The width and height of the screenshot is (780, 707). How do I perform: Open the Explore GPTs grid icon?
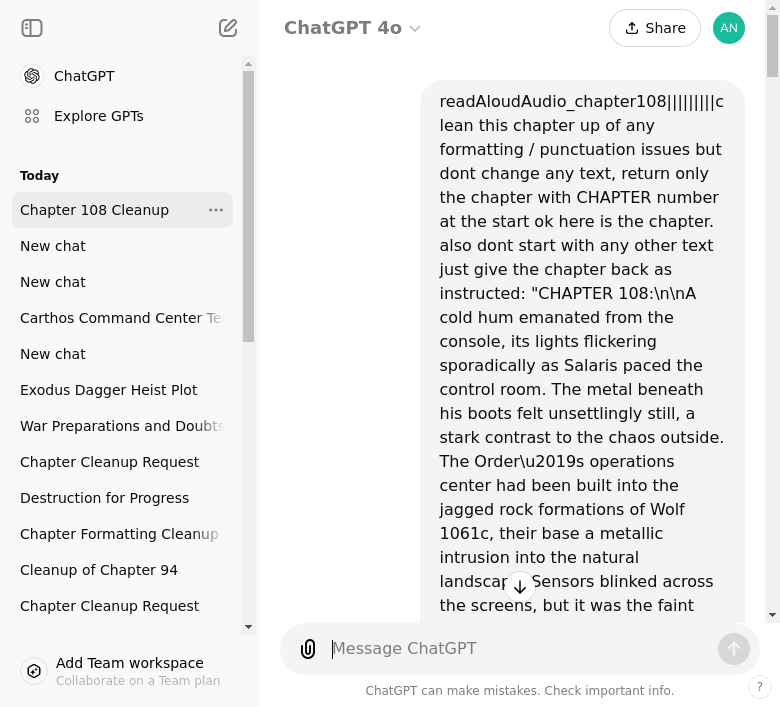coord(32,116)
